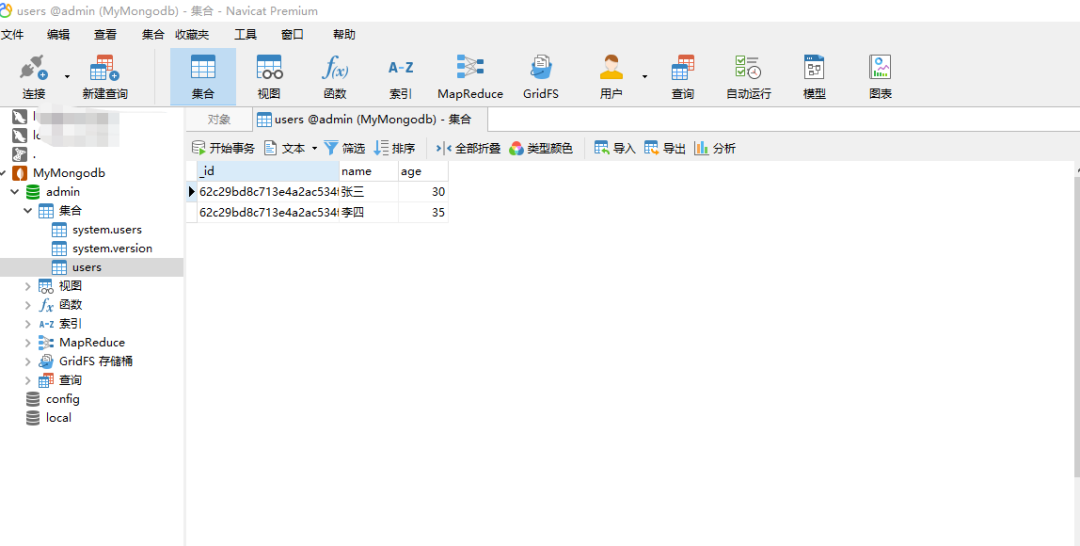The image size is (1080, 546).
Task: Click the 连接 (Connection) toolbar icon
Action: (33, 75)
